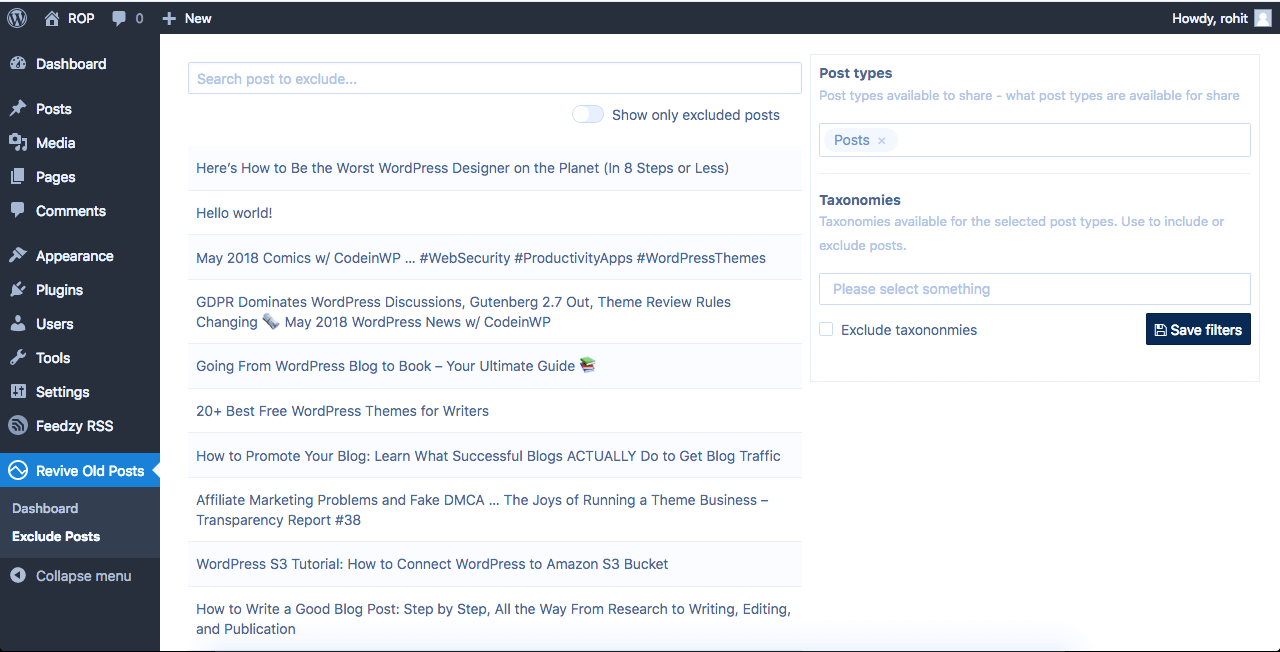
Task: Go to the Settings menu item
Action: click(x=62, y=392)
